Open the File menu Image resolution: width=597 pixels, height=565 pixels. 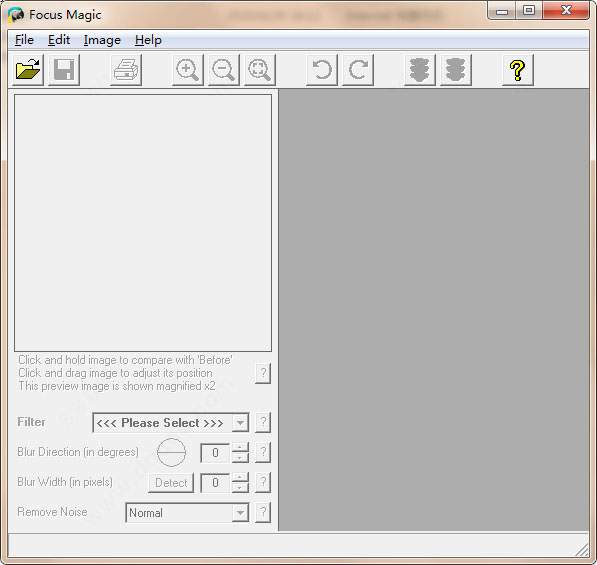click(24, 40)
